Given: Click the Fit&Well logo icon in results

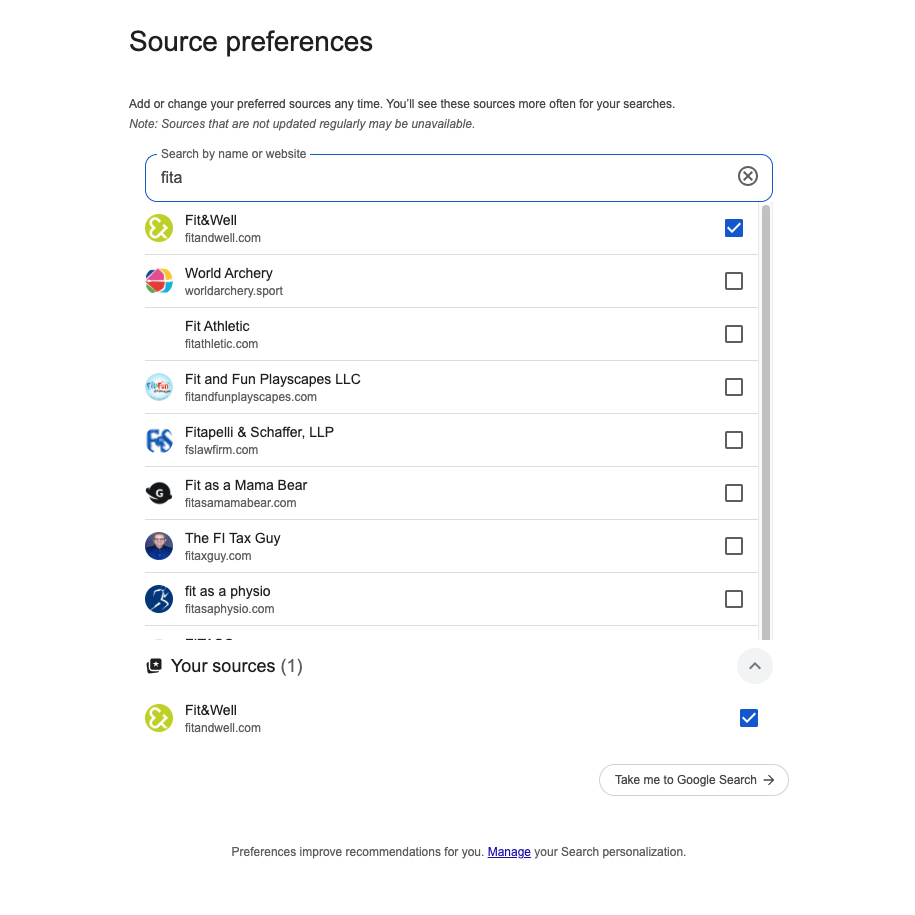Looking at the screenshot, I should click(x=159, y=228).
